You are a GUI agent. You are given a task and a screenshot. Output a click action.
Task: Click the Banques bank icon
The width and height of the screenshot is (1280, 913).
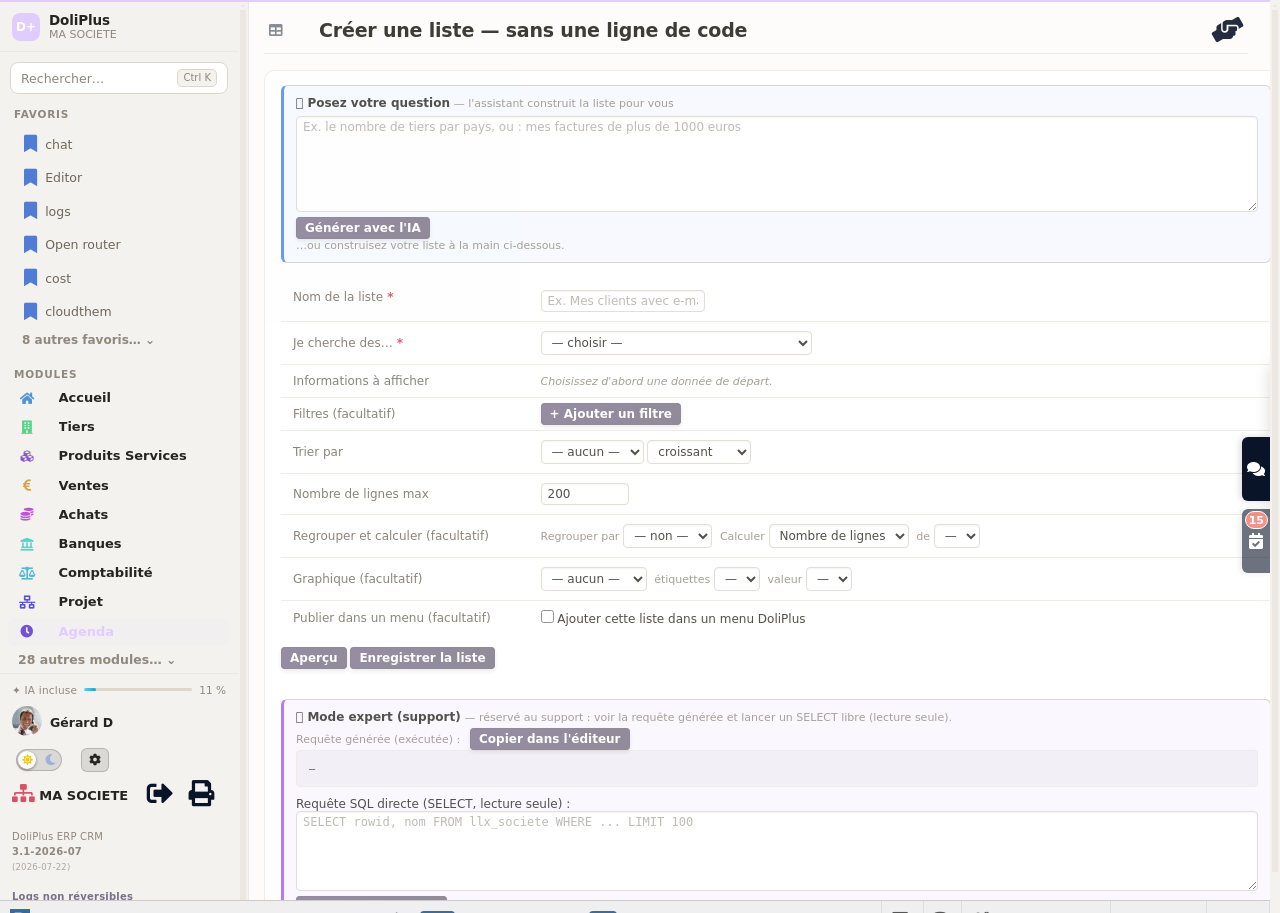click(x=27, y=543)
